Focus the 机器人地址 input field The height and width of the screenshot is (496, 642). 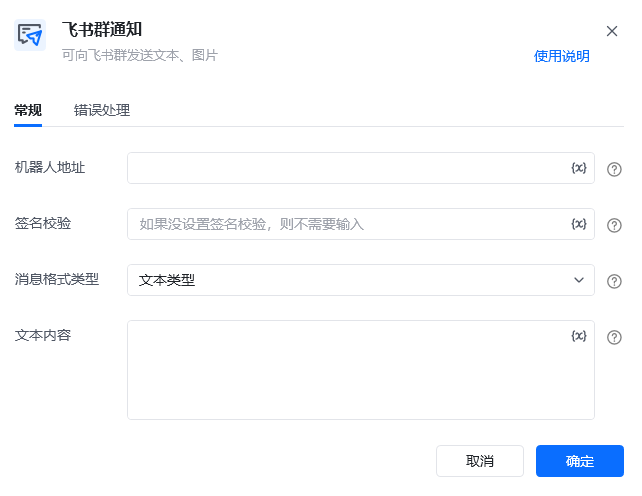pos(361,168)
